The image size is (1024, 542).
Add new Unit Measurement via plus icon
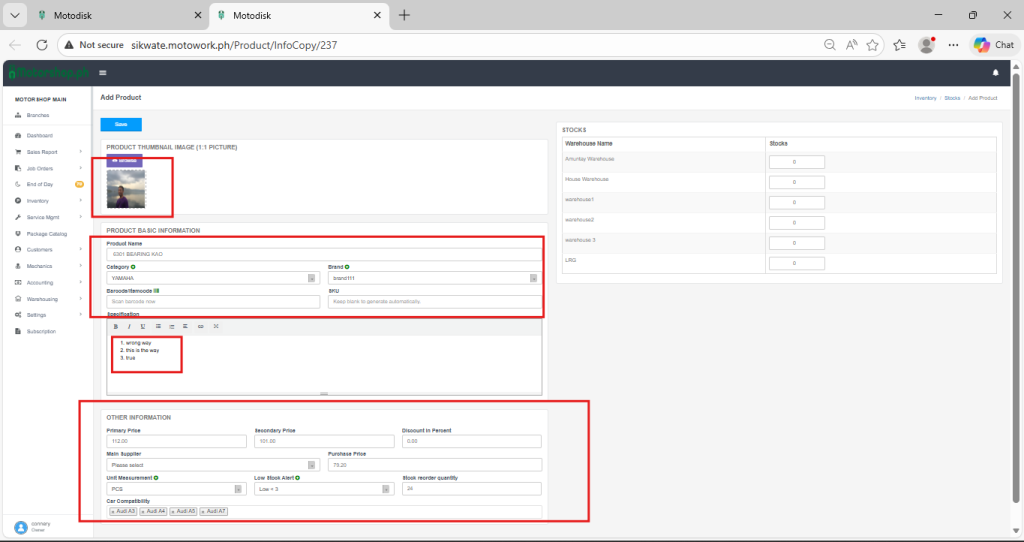157,478
